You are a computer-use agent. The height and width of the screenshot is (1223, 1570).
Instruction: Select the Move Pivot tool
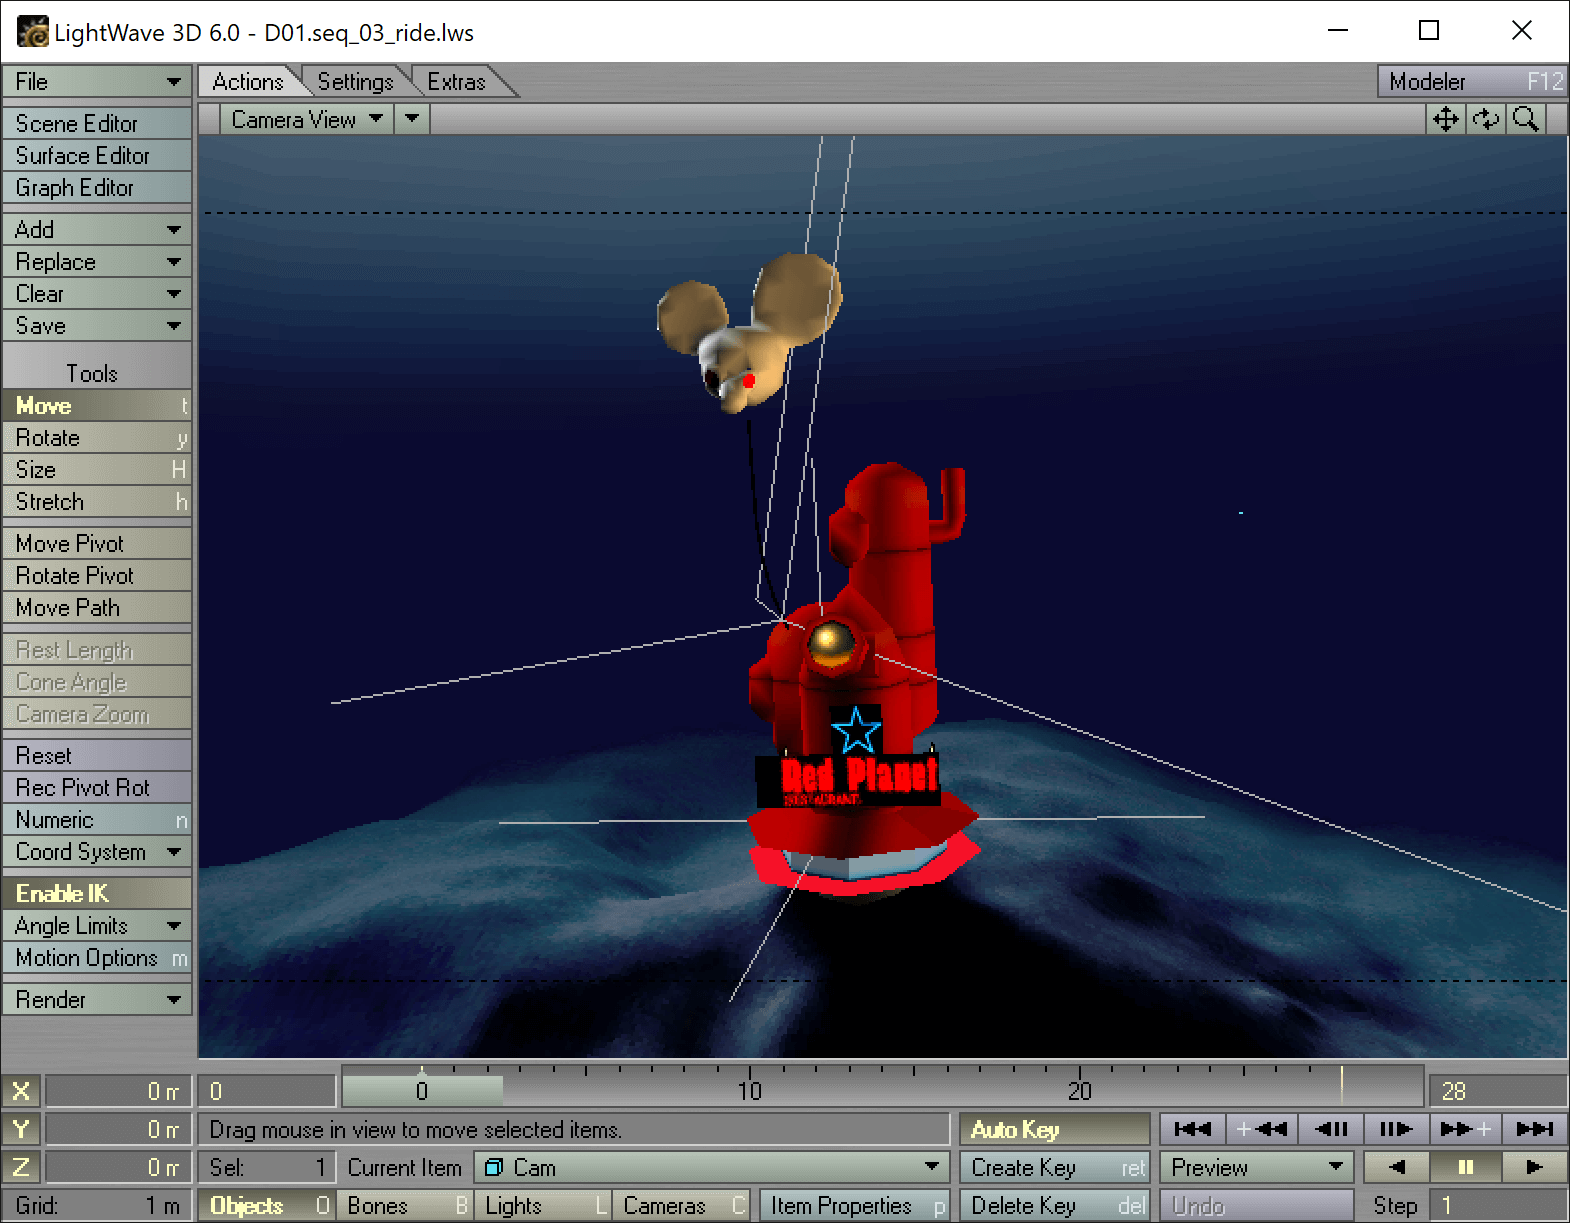tap(97, 543)
